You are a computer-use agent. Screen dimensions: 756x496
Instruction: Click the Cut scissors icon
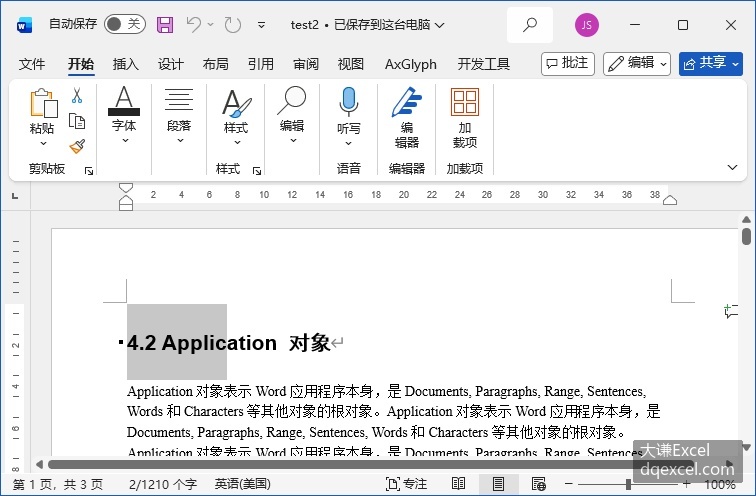tap(77, 95)
